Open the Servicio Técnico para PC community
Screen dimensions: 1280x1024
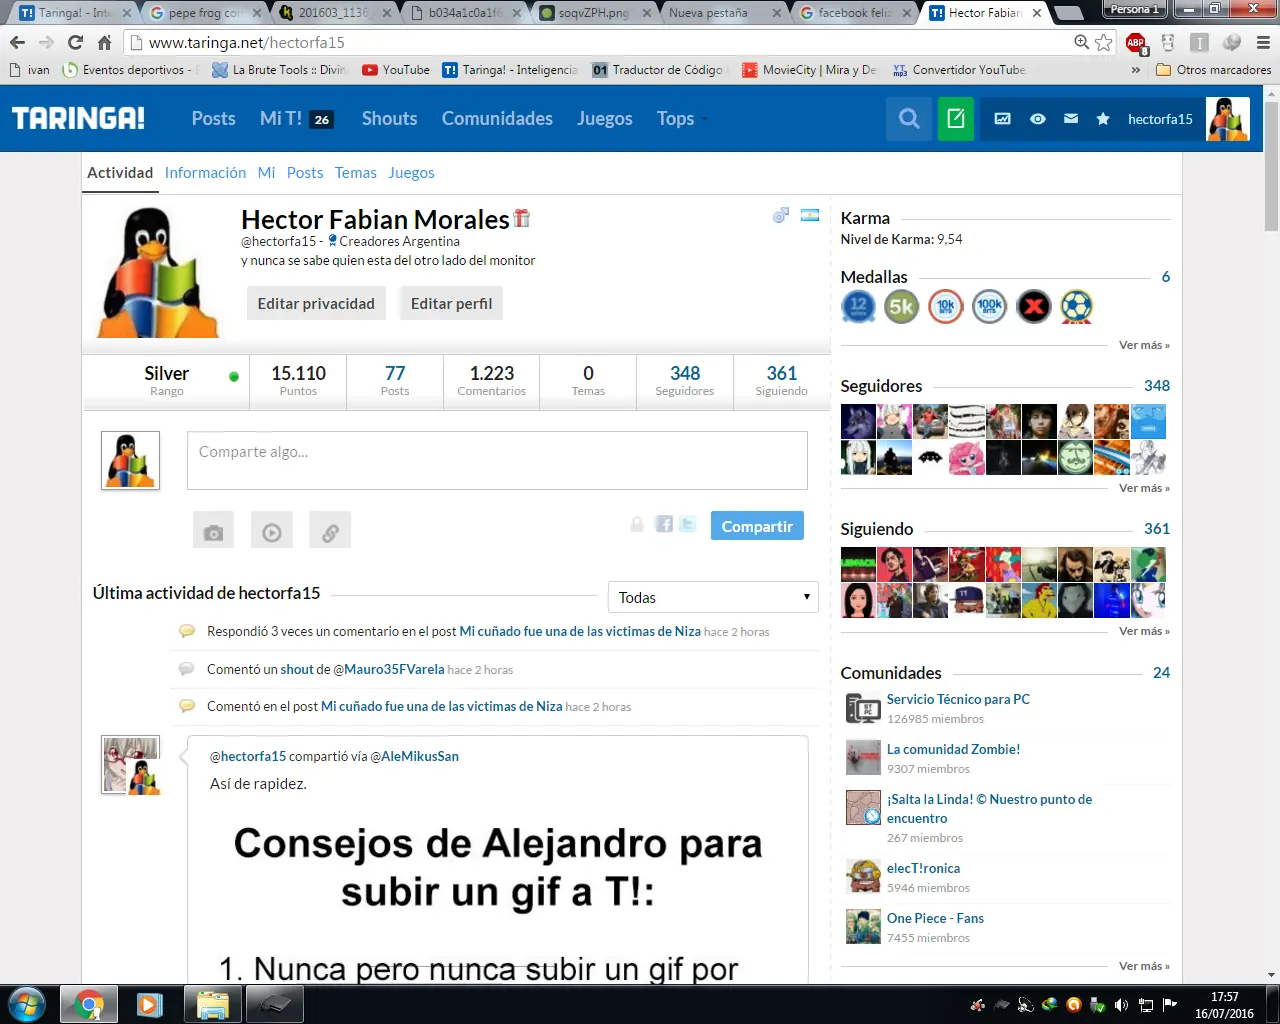pyautogui.click(x=958, y=699)
